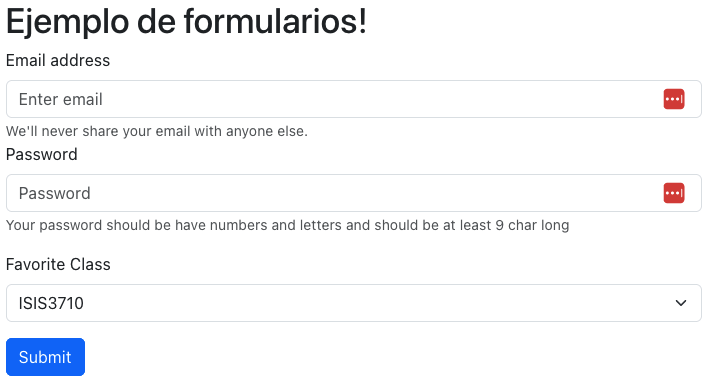
Task: Click the password requirements hint text
Action: coord(288,226)
